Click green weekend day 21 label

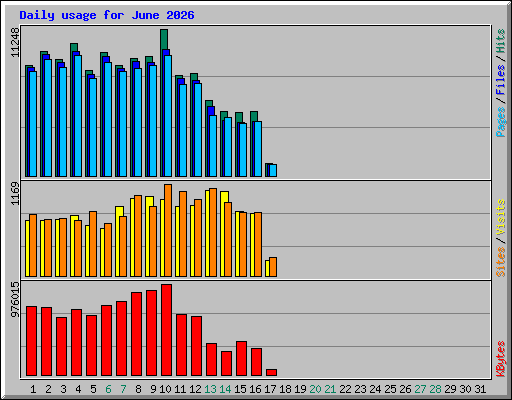pyautogui.click(x=330, y=389)
